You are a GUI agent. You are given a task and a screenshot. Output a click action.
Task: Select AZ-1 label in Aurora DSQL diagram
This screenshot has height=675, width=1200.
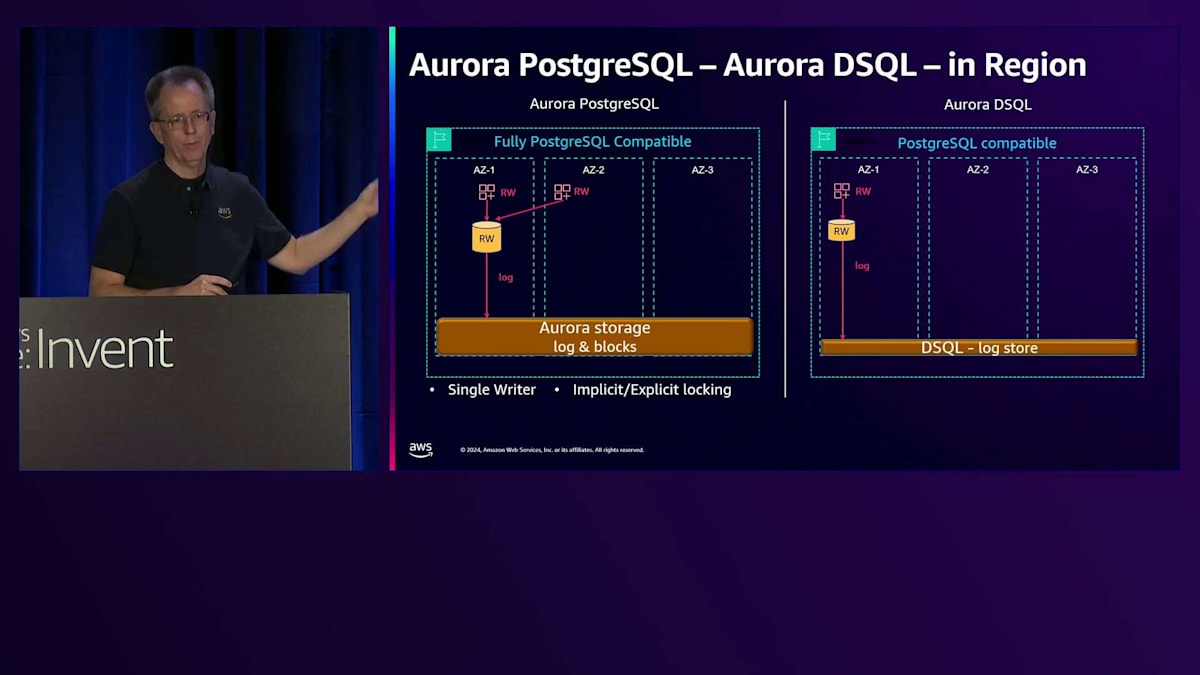[869, 170]
